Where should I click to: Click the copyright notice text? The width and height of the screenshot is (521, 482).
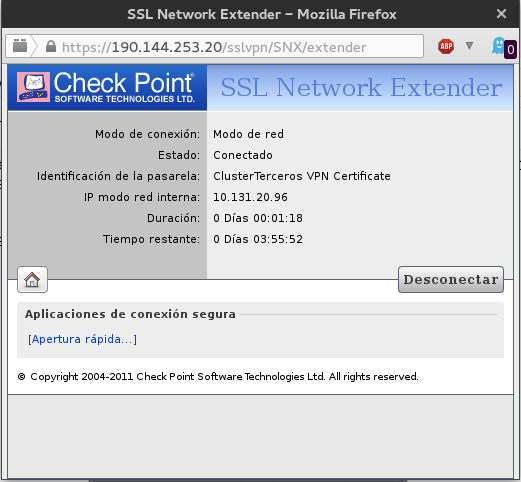point(218,377)
